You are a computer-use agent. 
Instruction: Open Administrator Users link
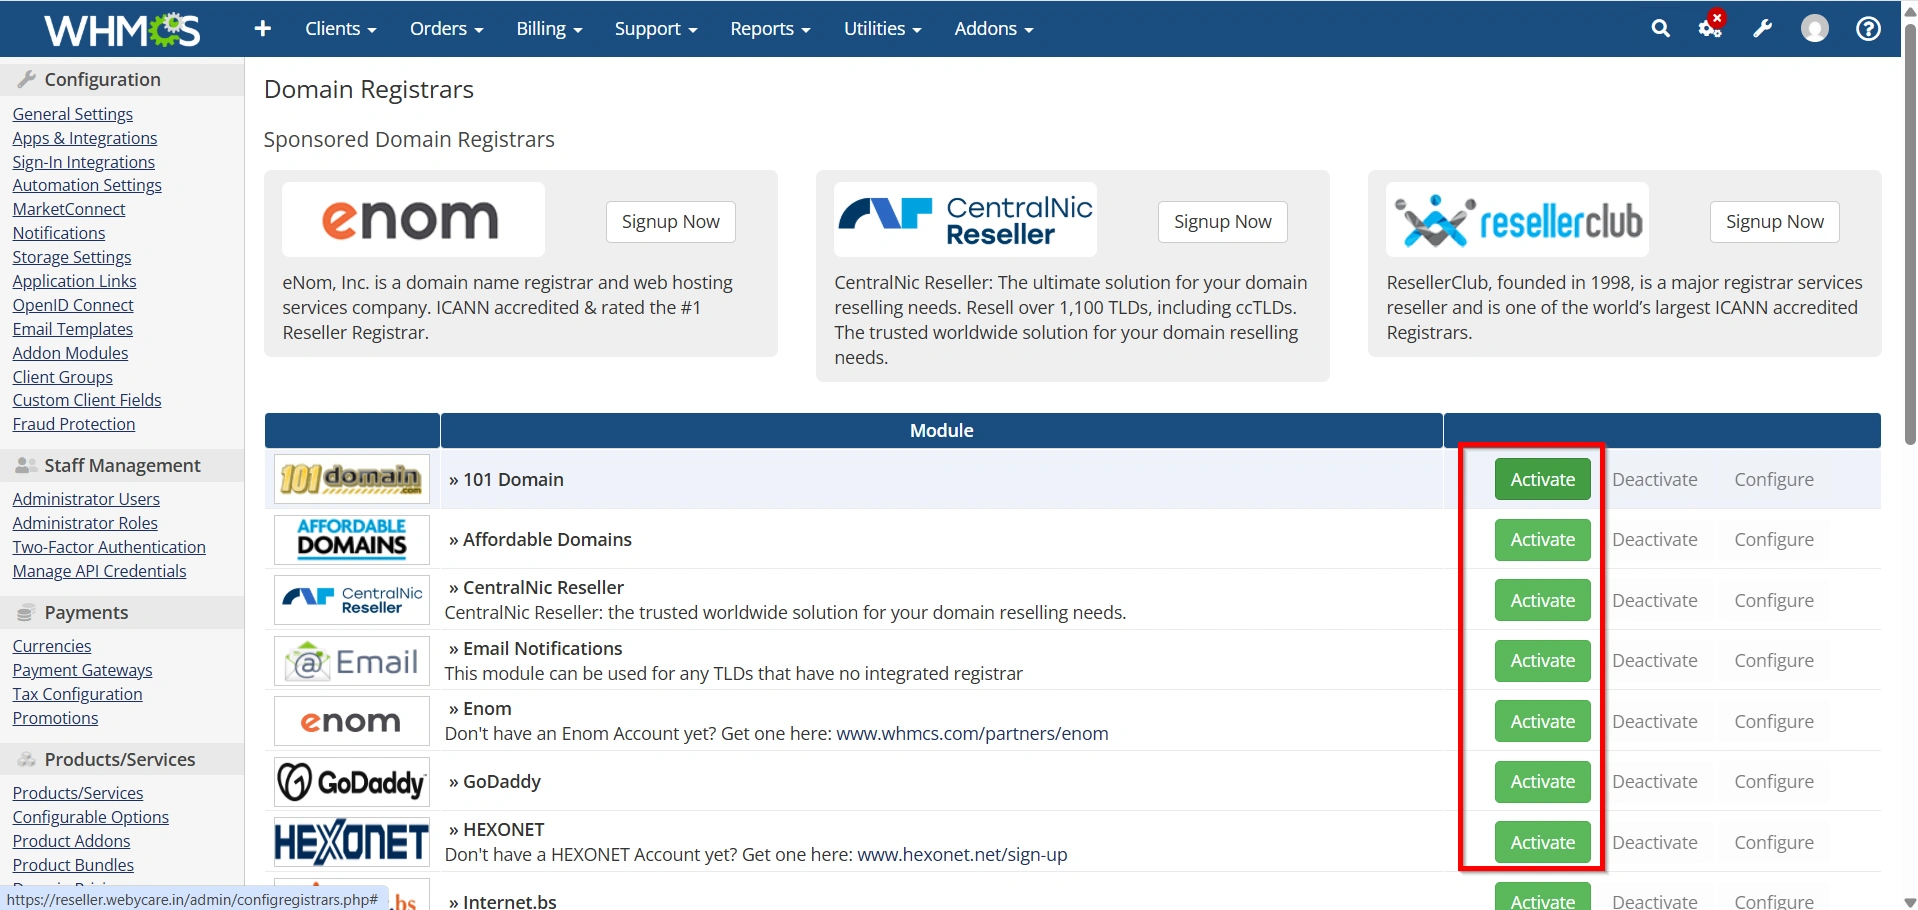(x=86, y=499)
